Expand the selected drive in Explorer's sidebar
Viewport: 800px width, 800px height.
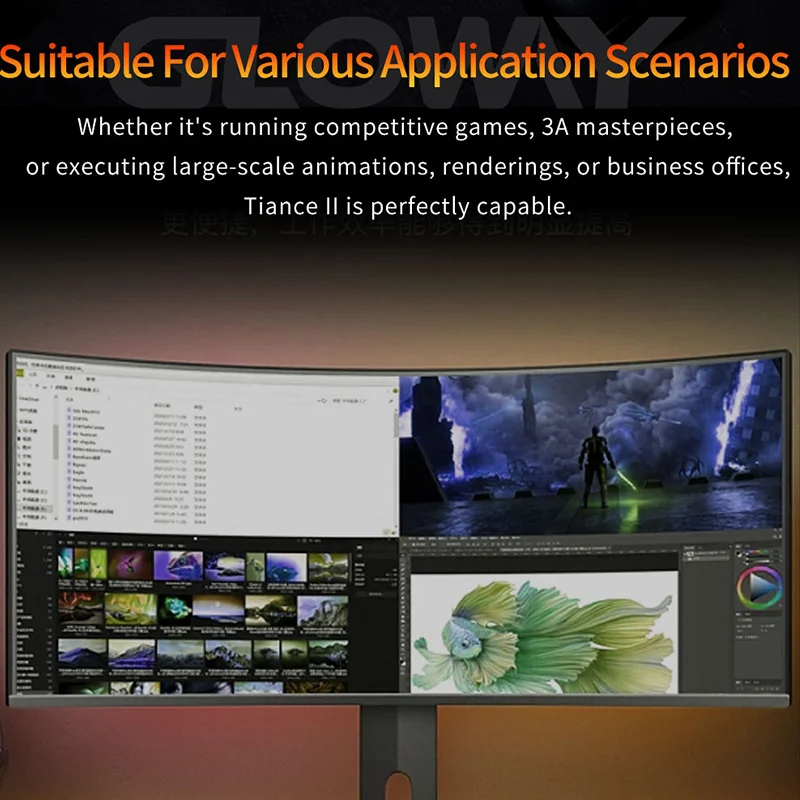click(21, 508)
